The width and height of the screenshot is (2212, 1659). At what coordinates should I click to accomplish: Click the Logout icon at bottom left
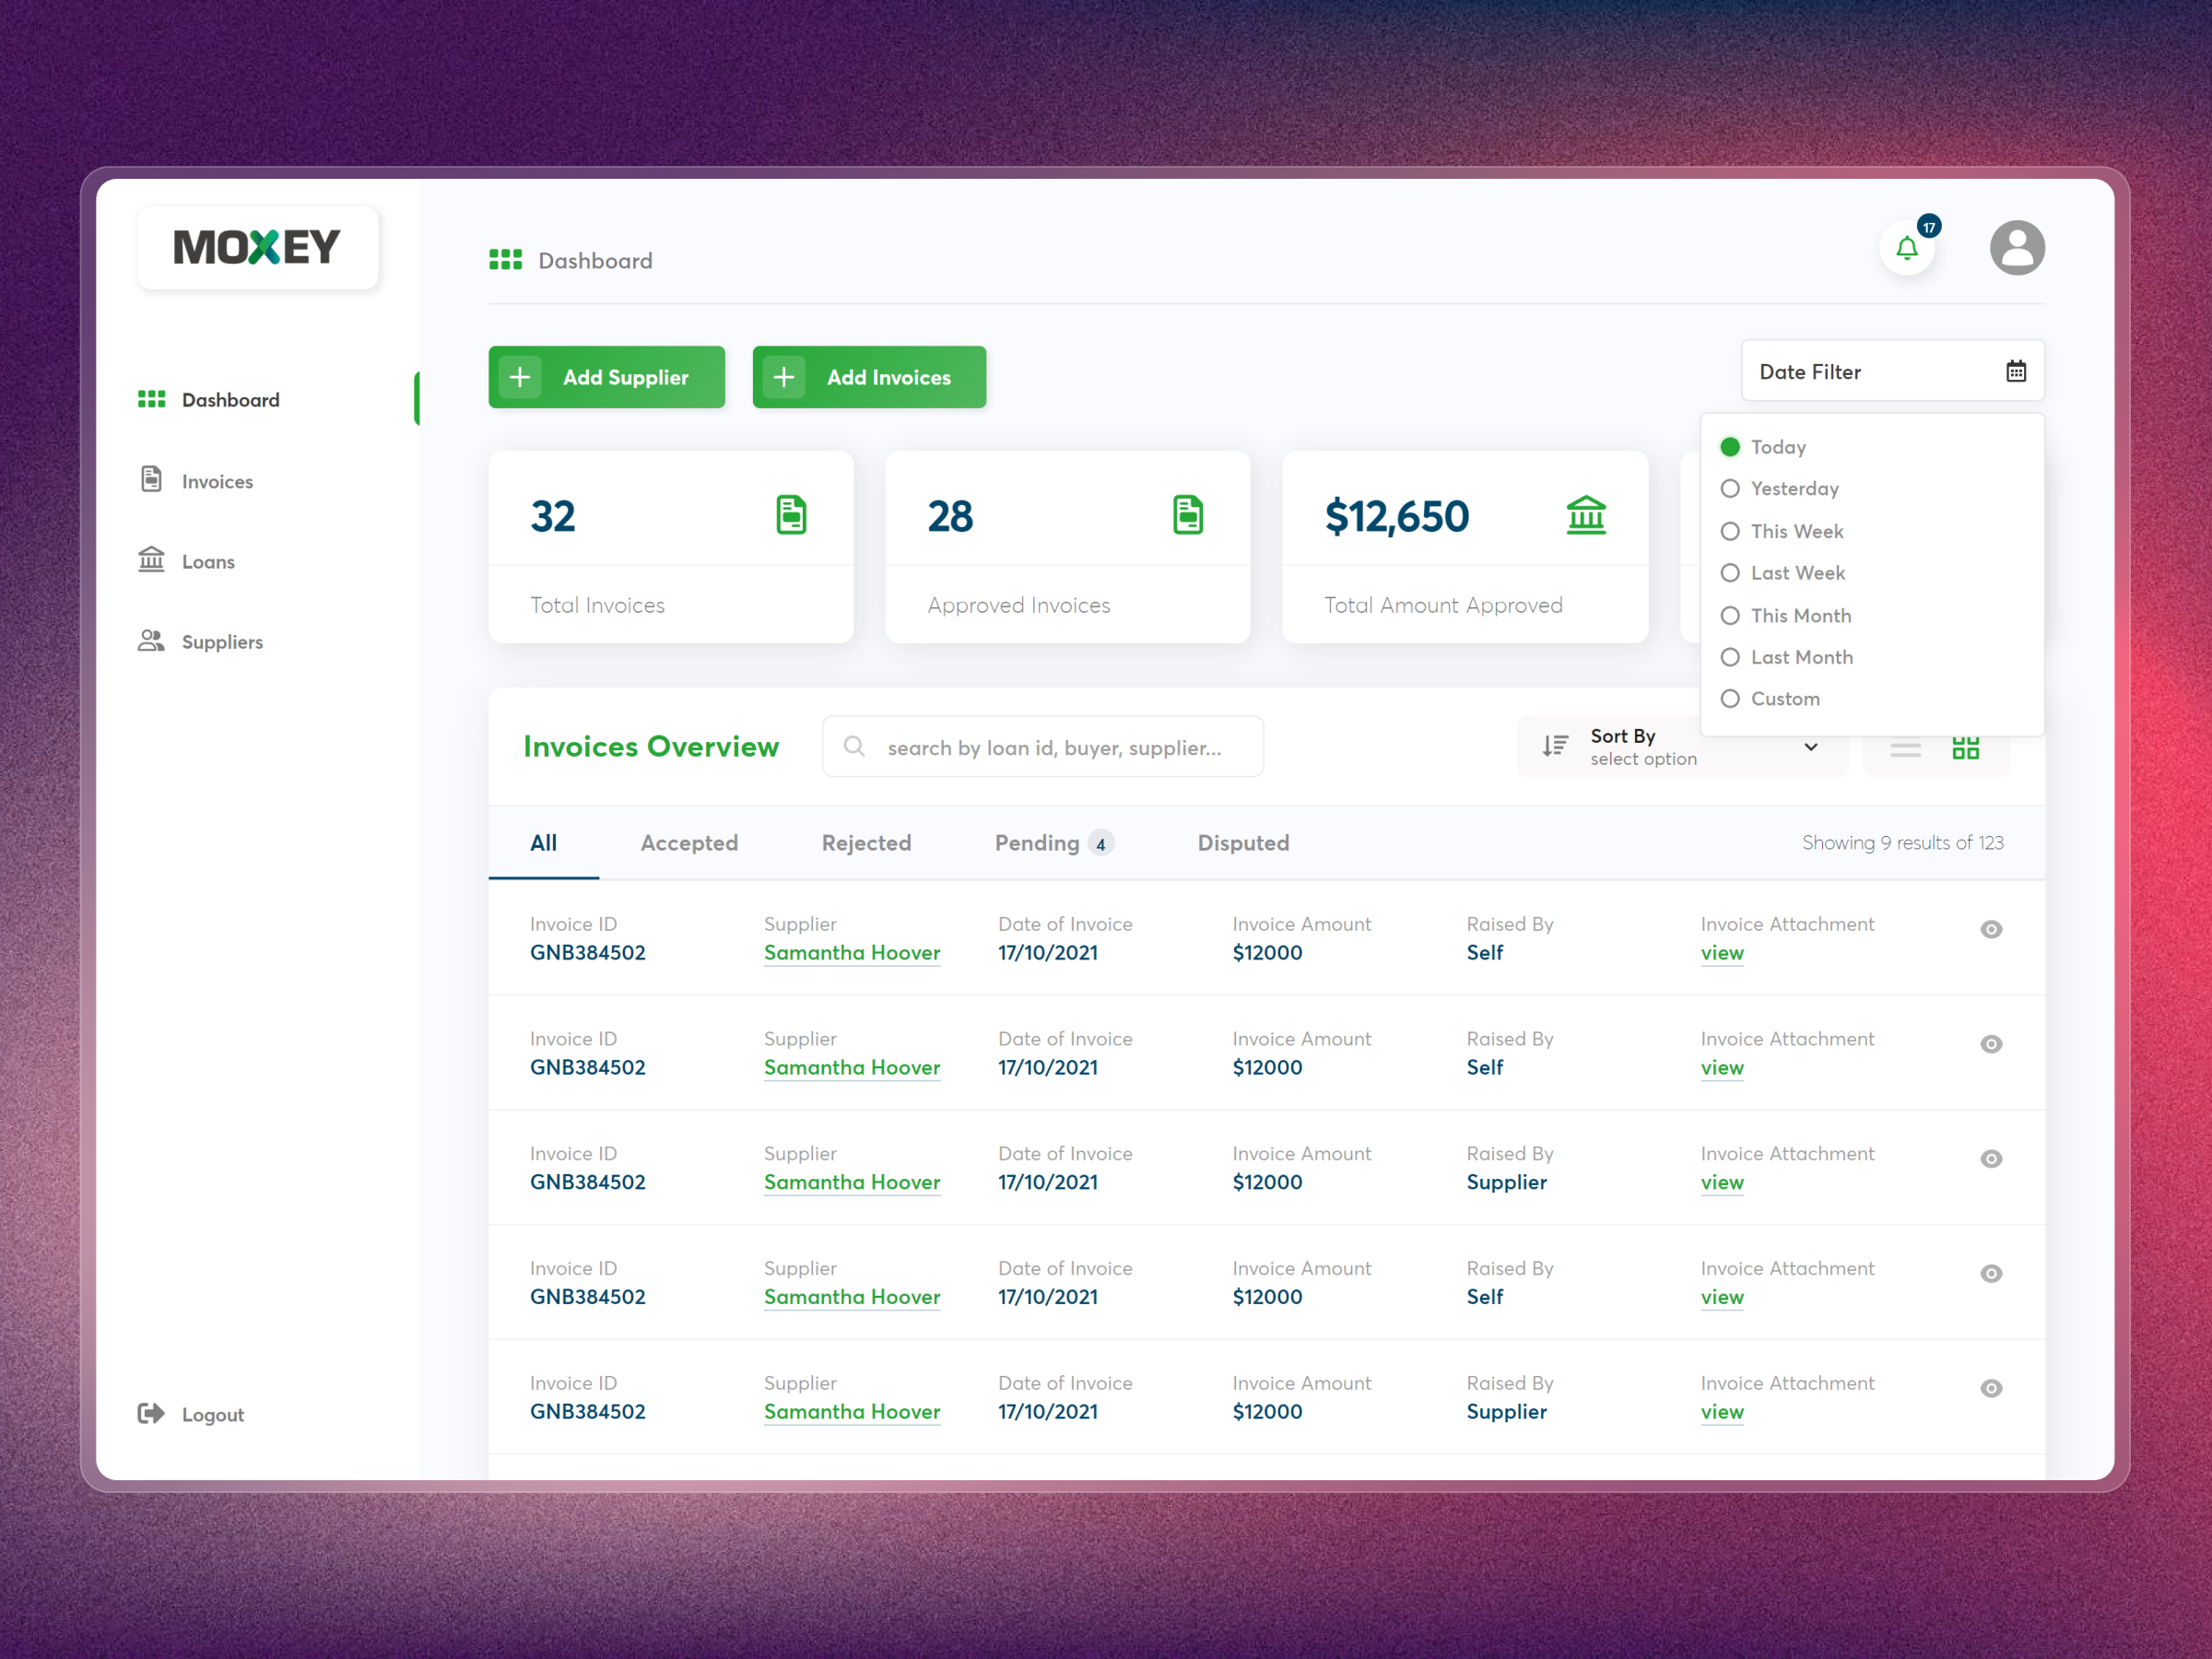click(151, 1413)
